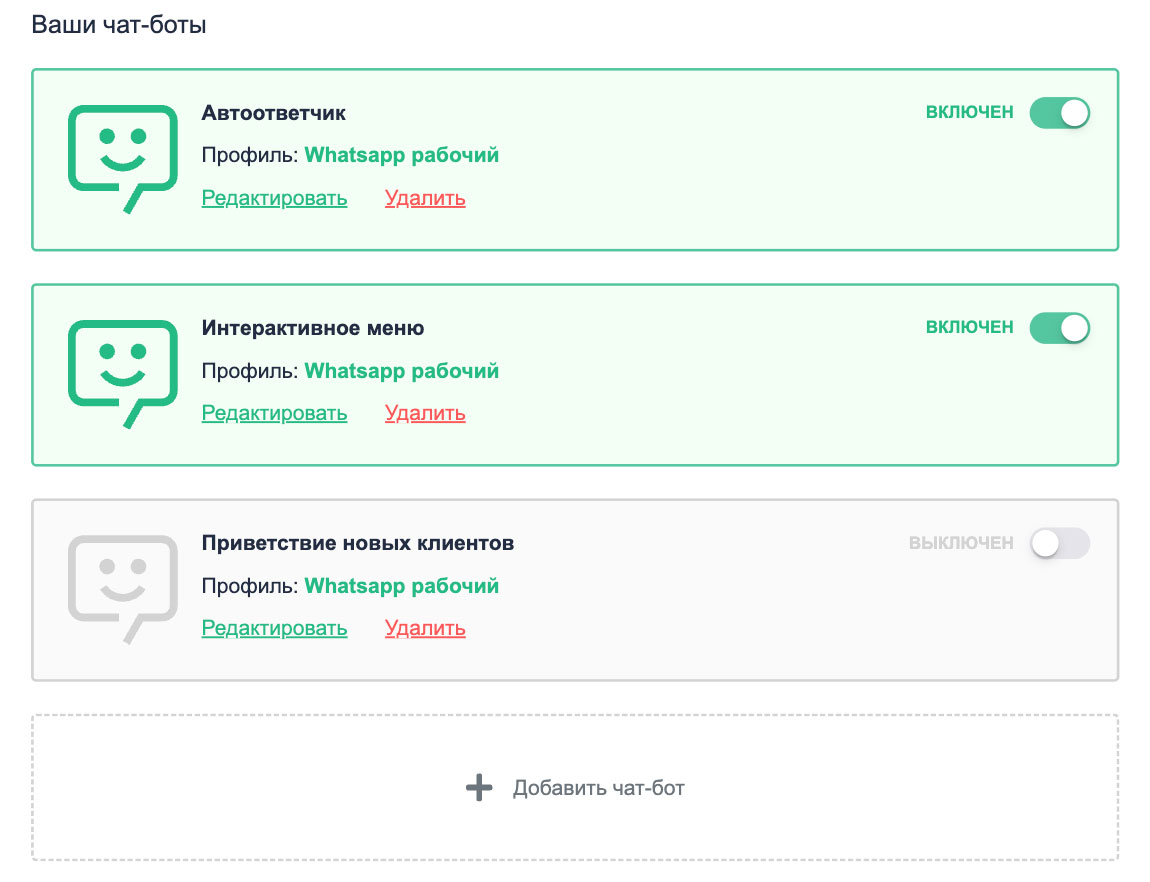1150x882 pixels.
Task: Click the Автоответчик bot title
Action: pyautogui.click(x=273, y=113)
